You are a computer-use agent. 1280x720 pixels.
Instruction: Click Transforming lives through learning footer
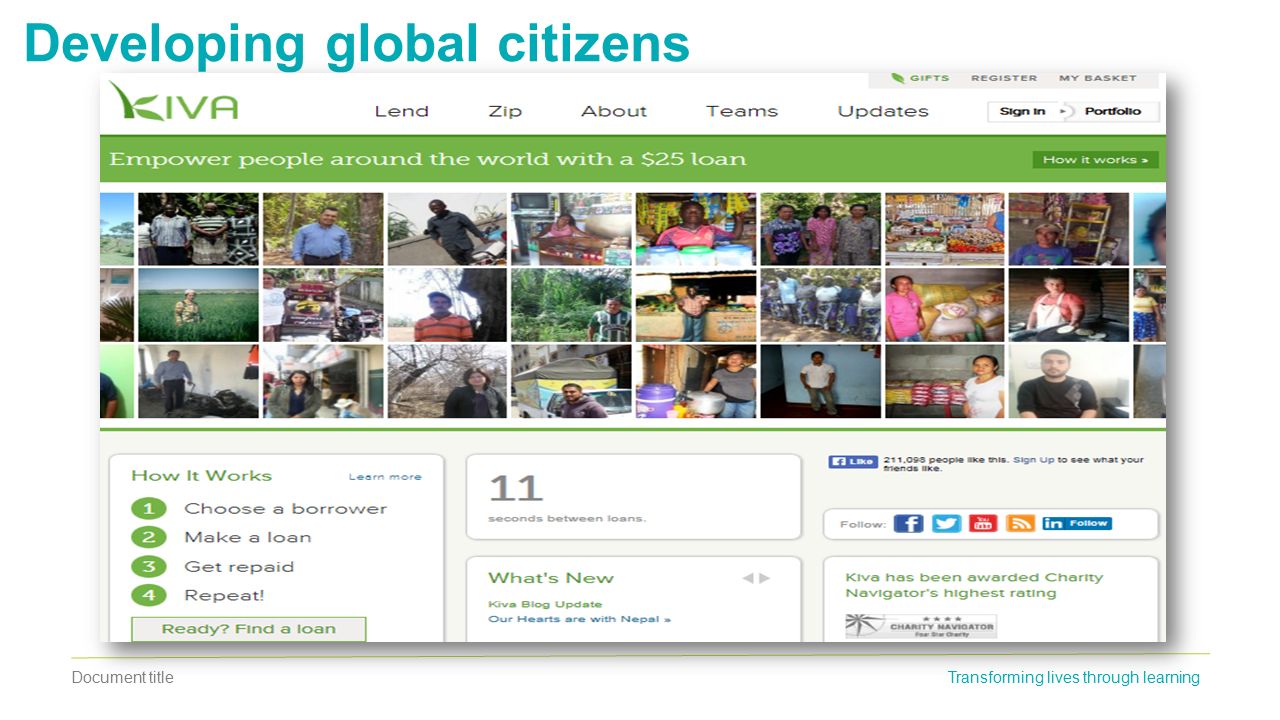click(x=1074, y=677)
